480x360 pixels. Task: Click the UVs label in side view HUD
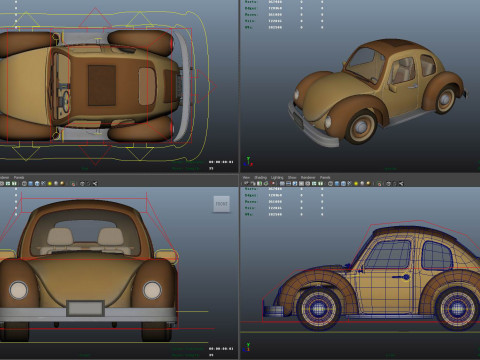(249, 214)
